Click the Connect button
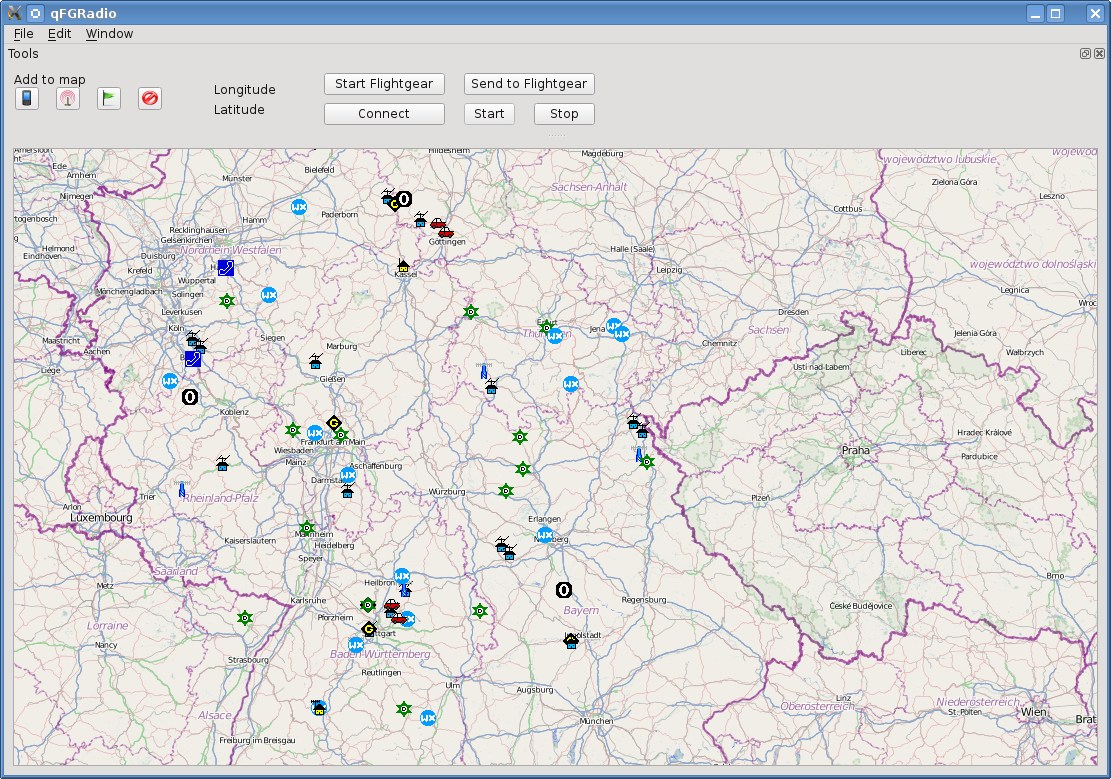1111x779 pixels. click(x=384, y=113)
